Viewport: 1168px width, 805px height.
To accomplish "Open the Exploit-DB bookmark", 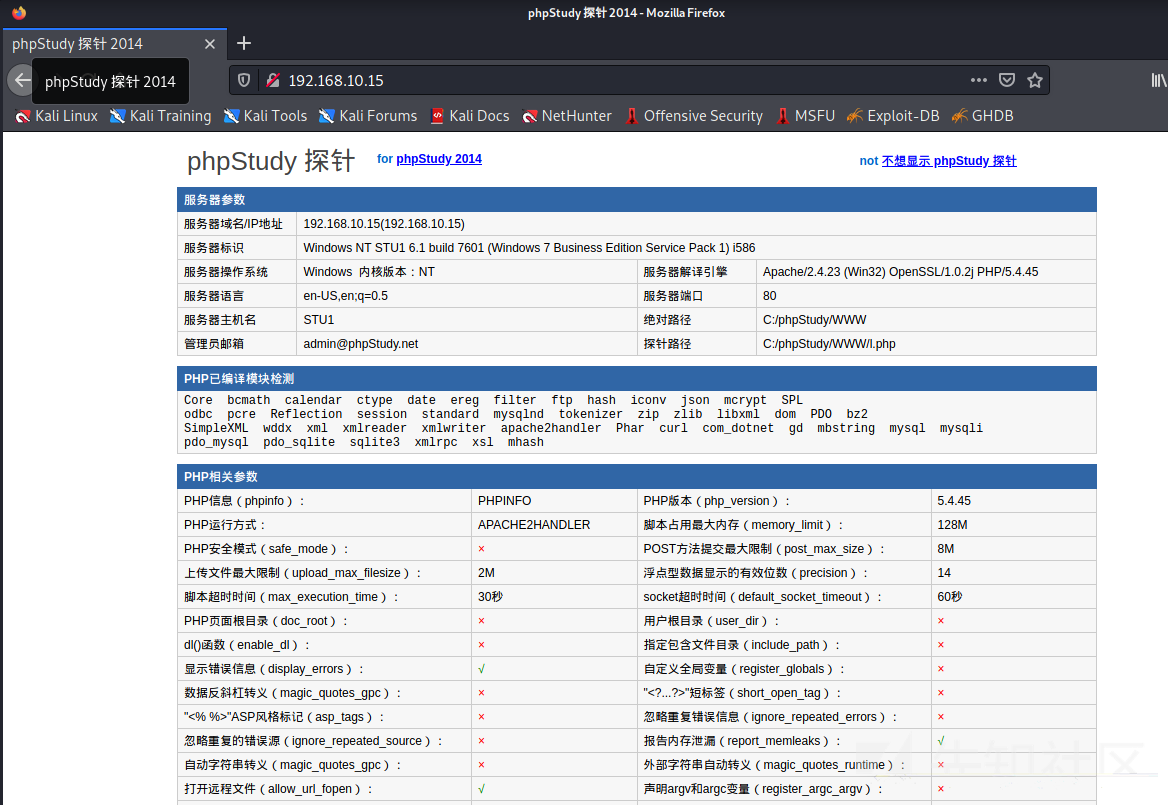I will point(893,116).
